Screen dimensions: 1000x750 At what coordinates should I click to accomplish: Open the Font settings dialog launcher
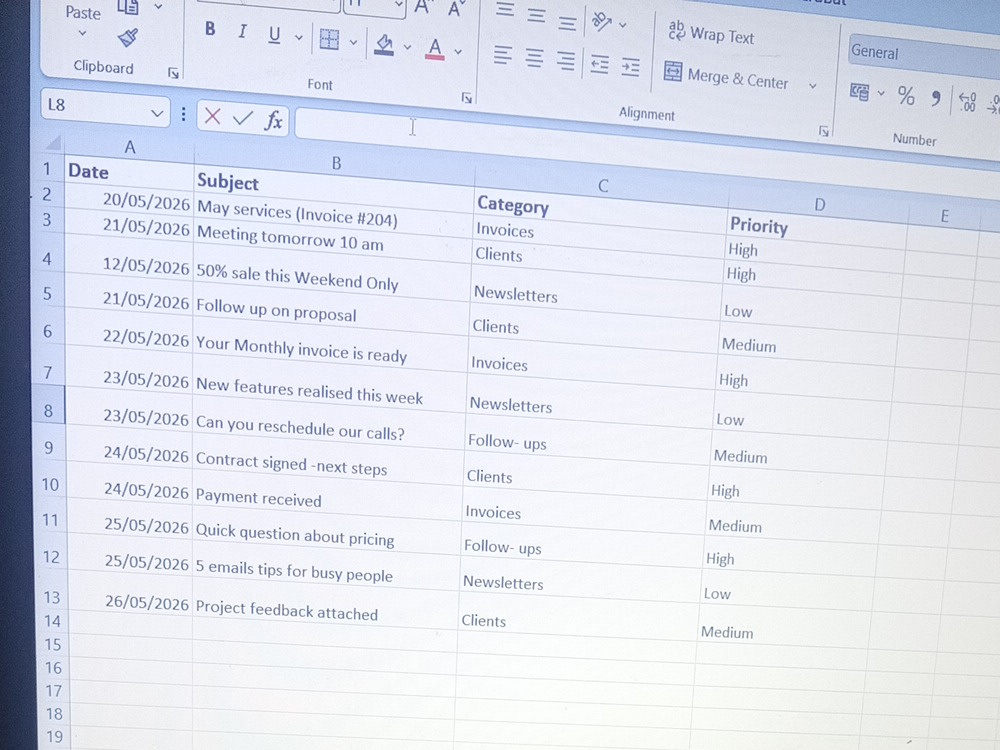tap(467, 98)
